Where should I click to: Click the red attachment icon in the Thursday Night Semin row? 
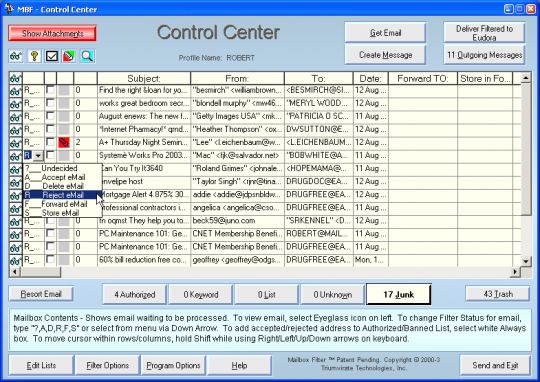(x=64, y=142)
